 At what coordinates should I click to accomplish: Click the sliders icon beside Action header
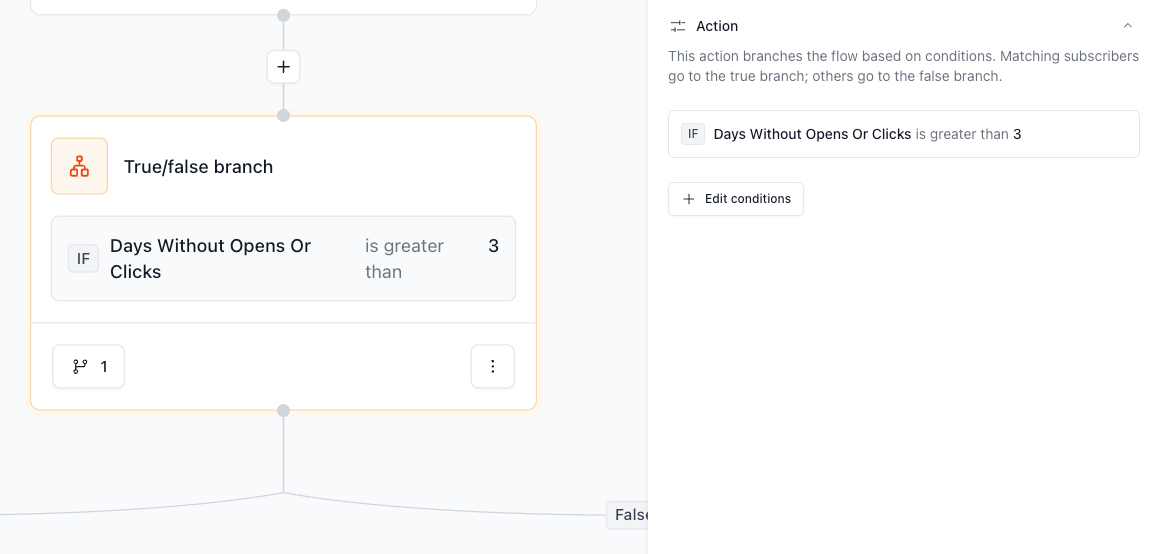(678, 26)
